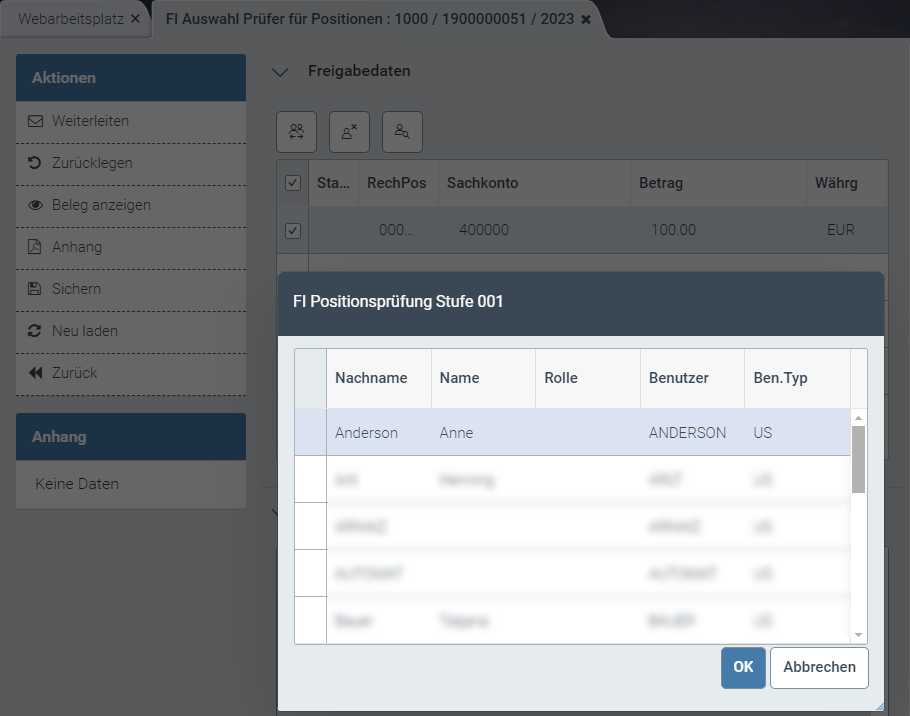Toggle the select-all checkbox in table header
Screen dimensions: 910x716
click(293, 183)
